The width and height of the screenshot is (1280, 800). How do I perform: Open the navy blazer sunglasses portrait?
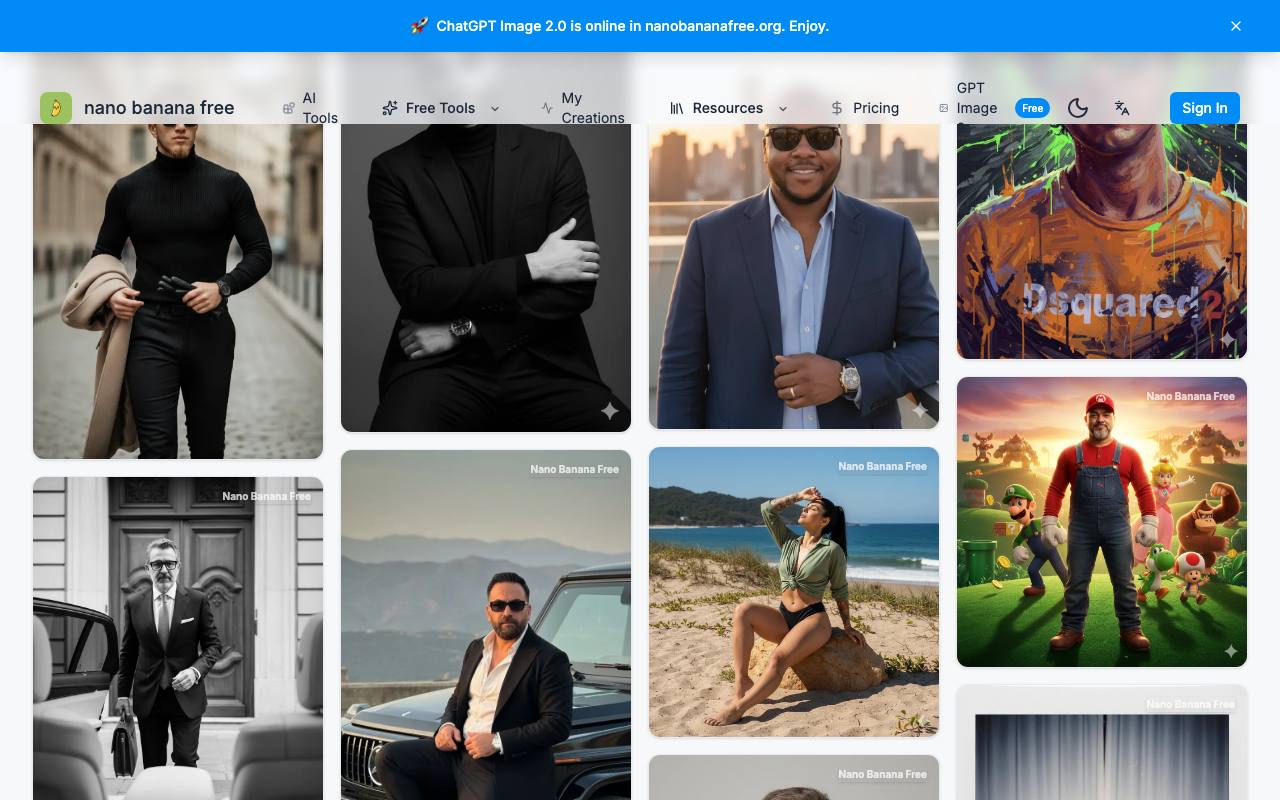794,276
